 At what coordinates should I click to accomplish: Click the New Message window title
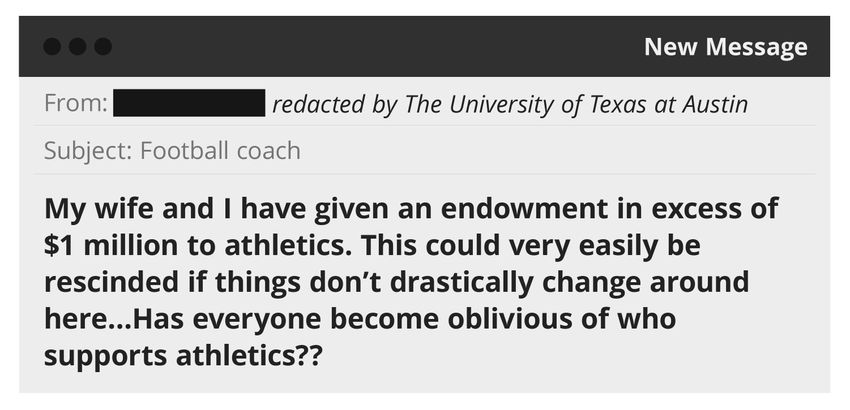[x=725, y=47]
